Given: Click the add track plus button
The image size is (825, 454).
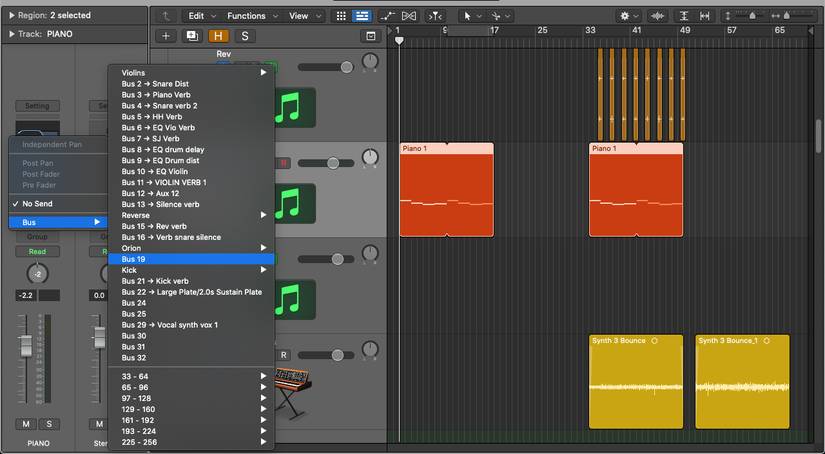Looking at the screenshot, I should 166,36.
